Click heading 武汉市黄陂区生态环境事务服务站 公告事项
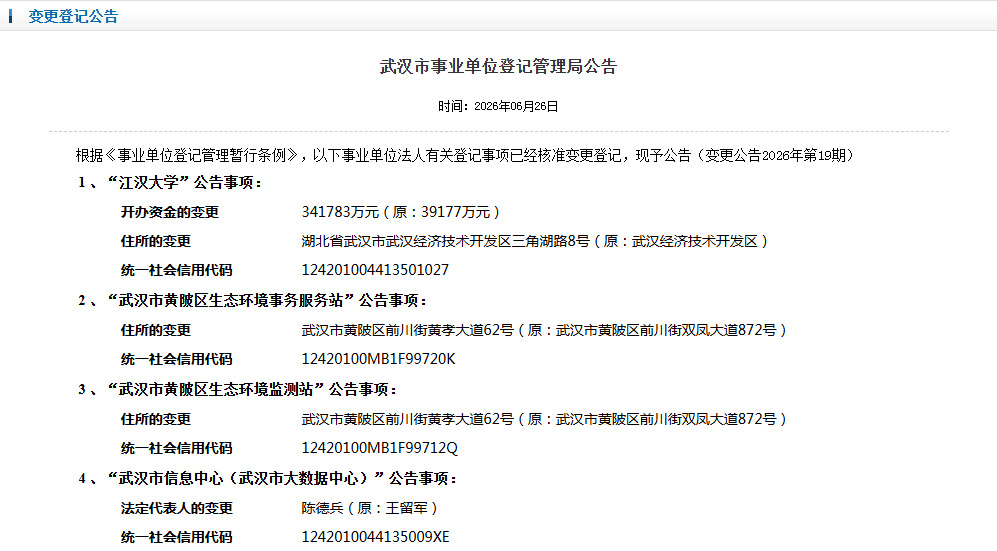Screen dimensions: 997x551 pyautogui.click(x=252, y=301)
